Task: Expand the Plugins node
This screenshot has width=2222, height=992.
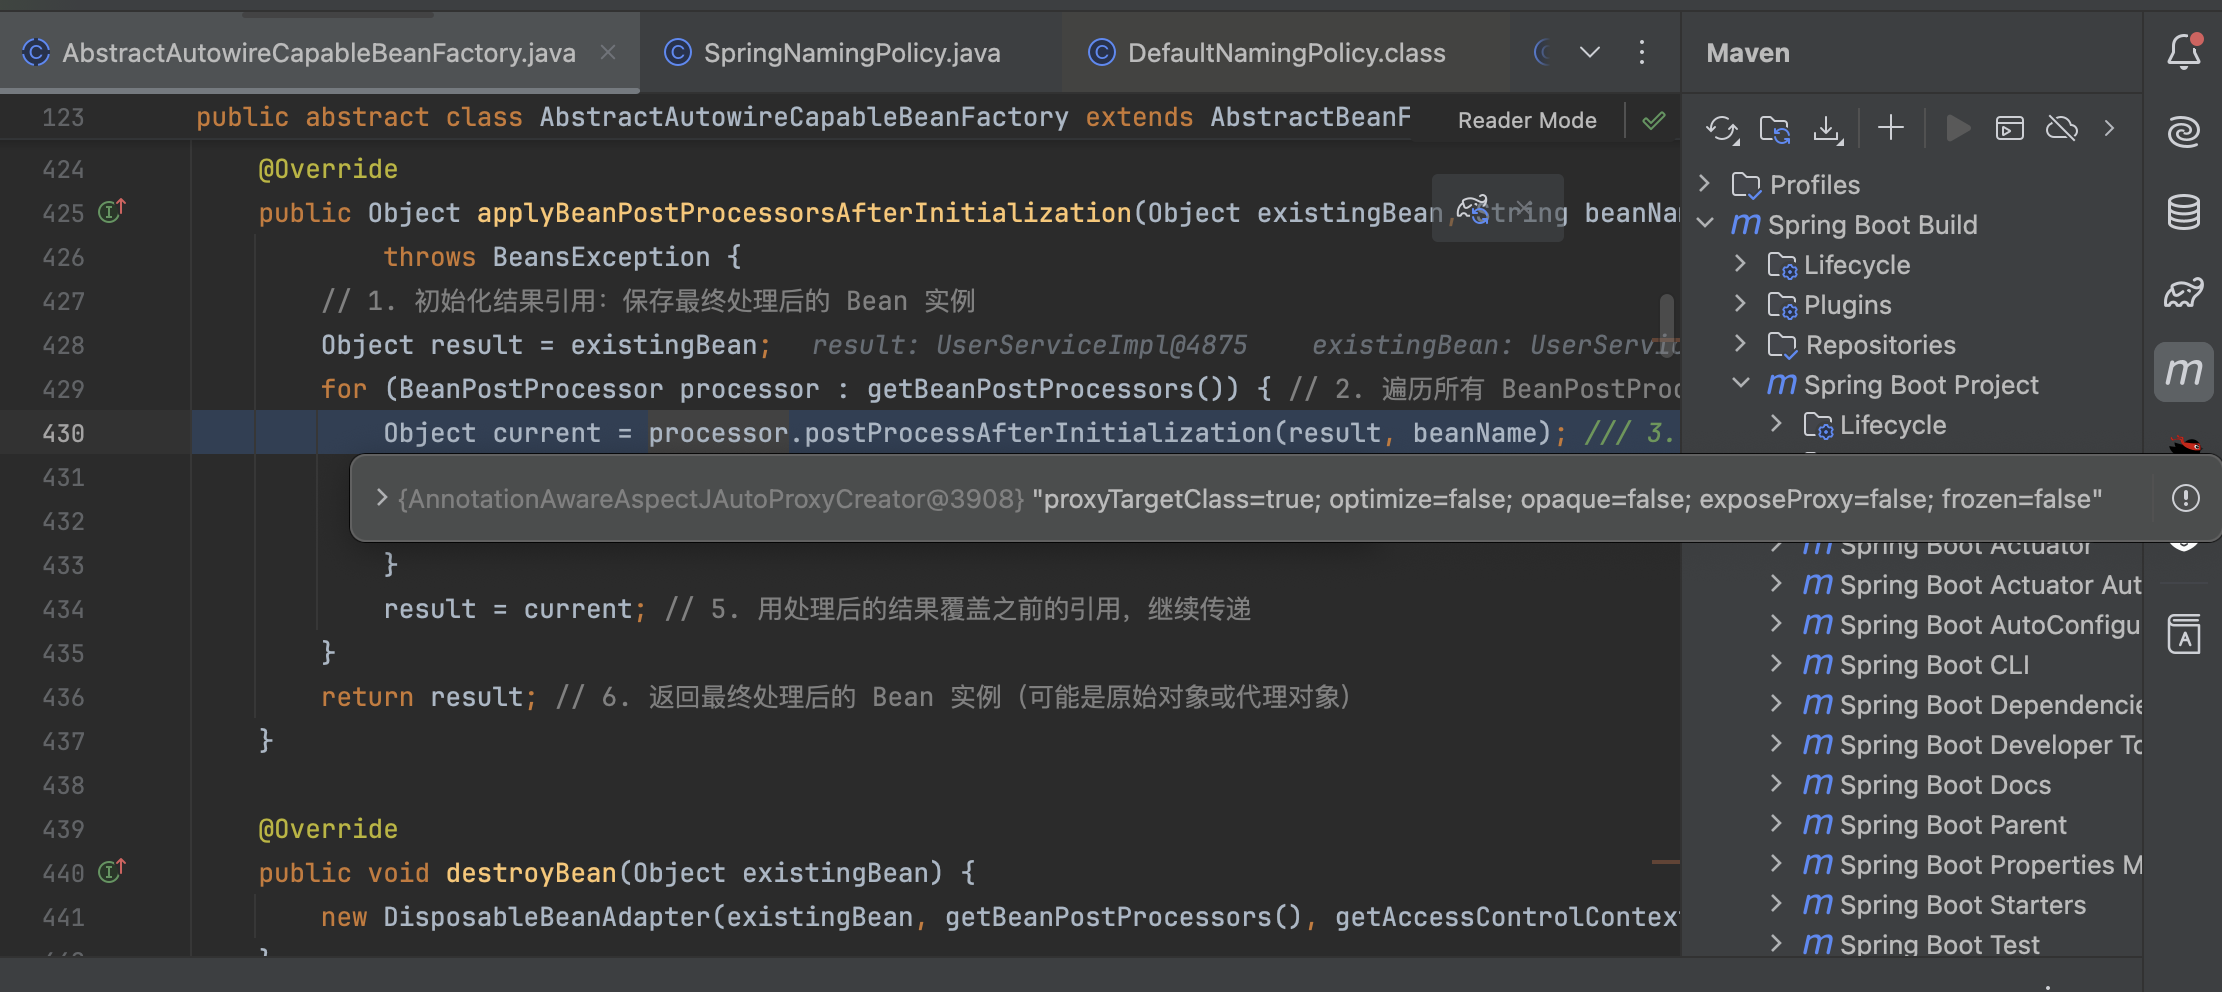Action: coord(1740,303)
